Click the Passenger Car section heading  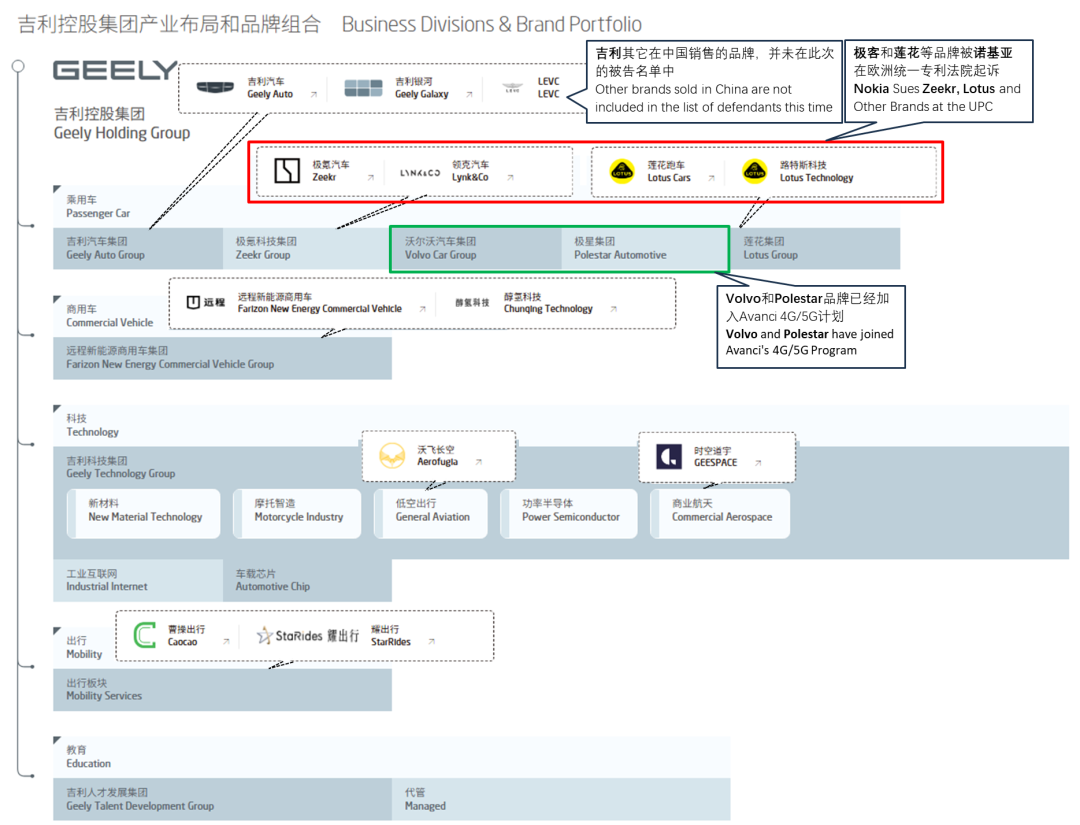click(98, 207)
